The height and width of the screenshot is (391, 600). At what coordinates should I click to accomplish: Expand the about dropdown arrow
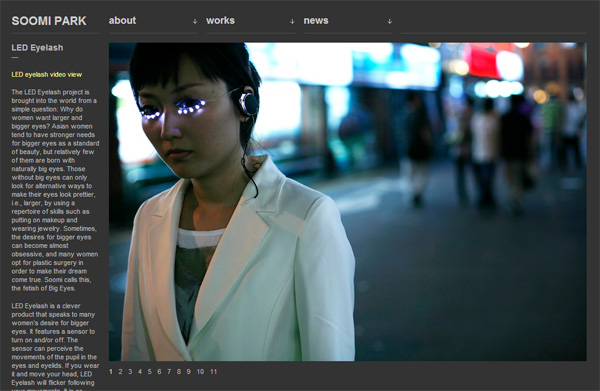[x=195, y=21]
